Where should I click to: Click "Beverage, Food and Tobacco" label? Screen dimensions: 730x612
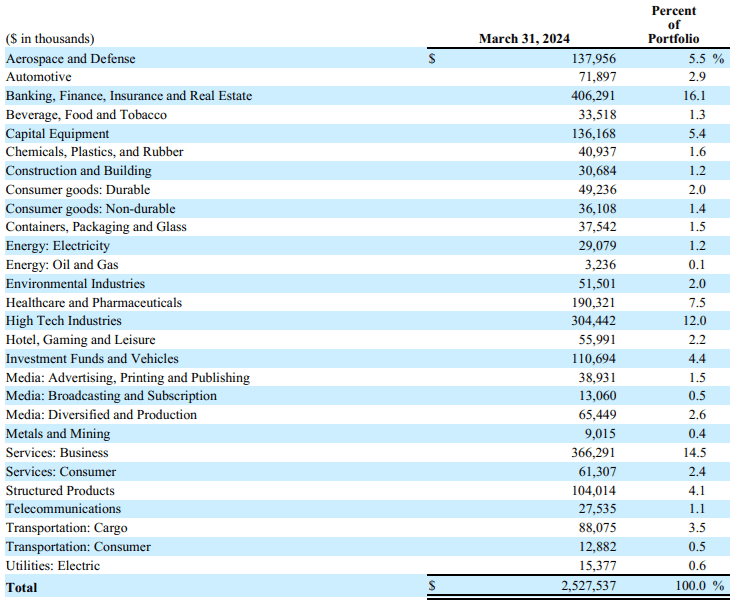(86, 114)
